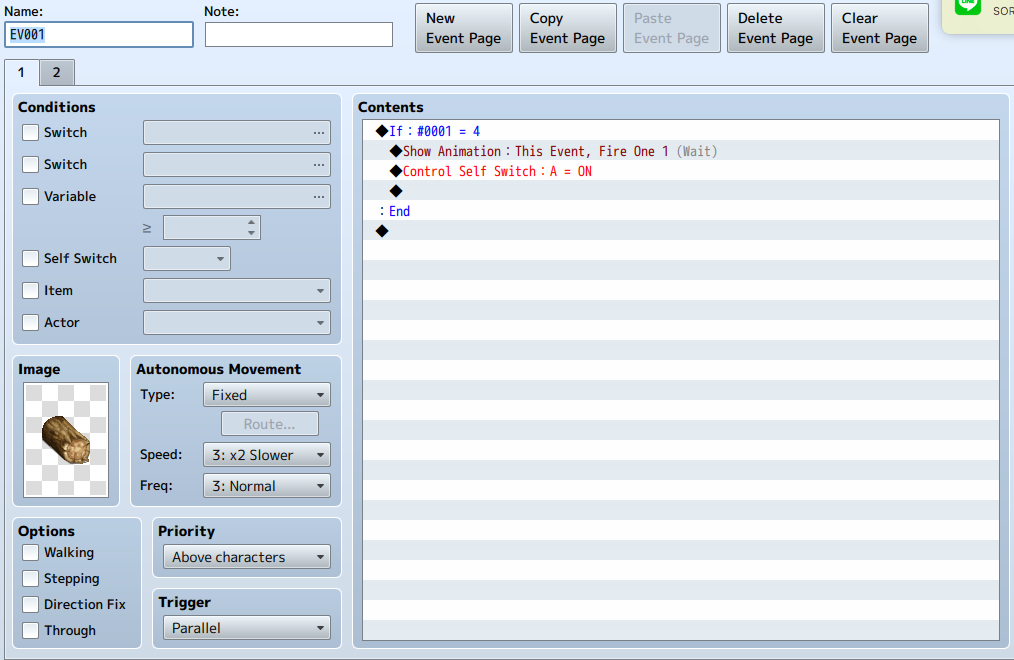
Task: Open the Actor condition dropdown
Action: click(237, 323)
